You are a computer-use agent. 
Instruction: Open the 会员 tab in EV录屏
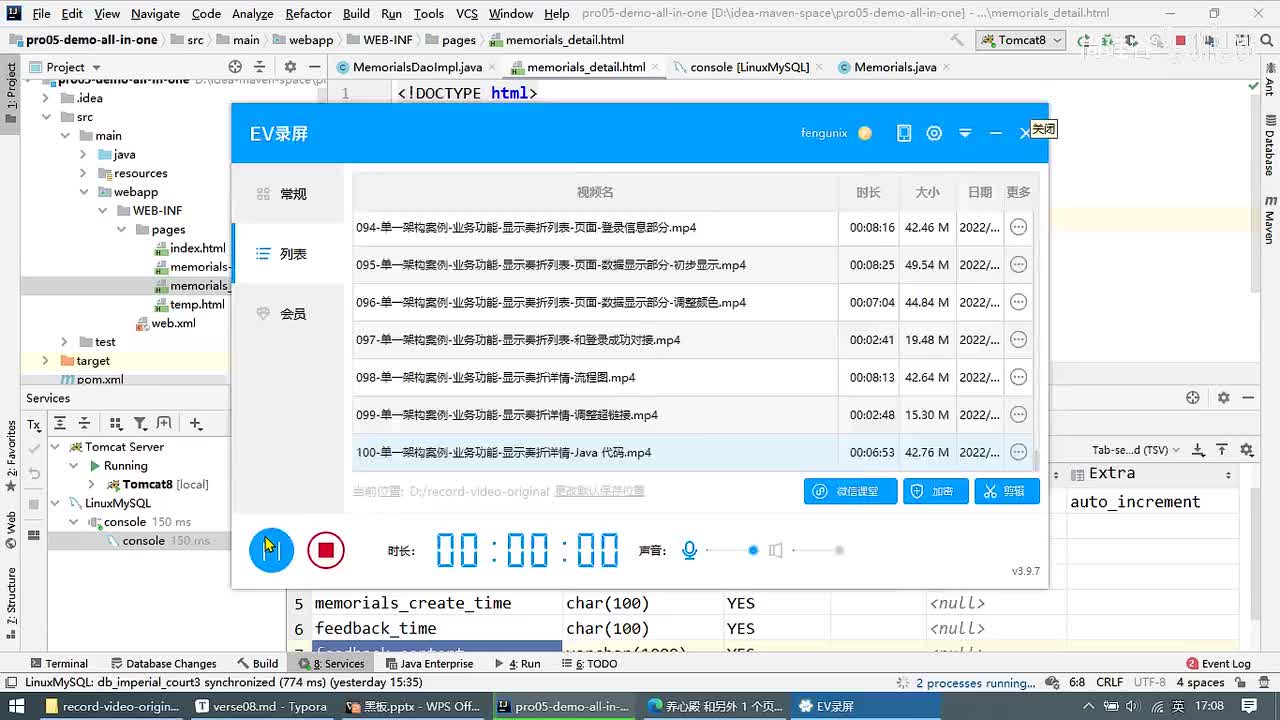click(x=288, y=314)
